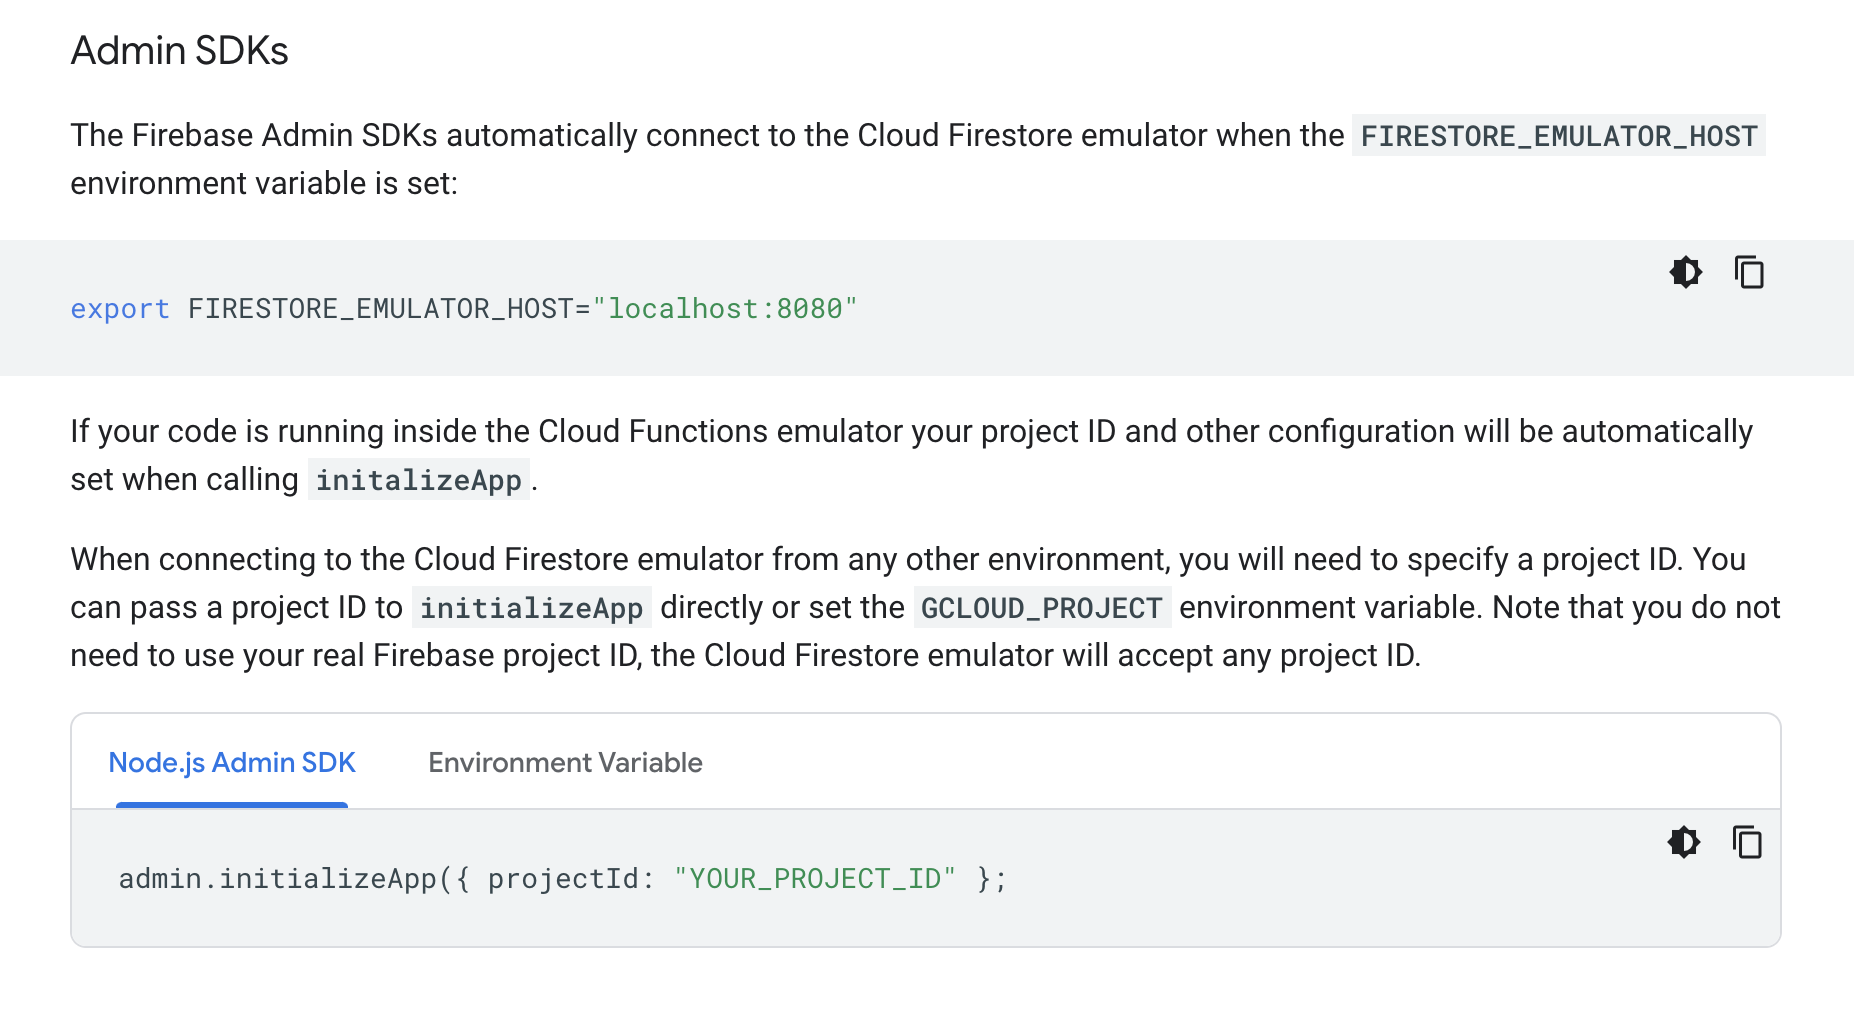Click the Admin SDKs heading
The width and height of the screenshot is (1854, 1018).
[179, 51]
